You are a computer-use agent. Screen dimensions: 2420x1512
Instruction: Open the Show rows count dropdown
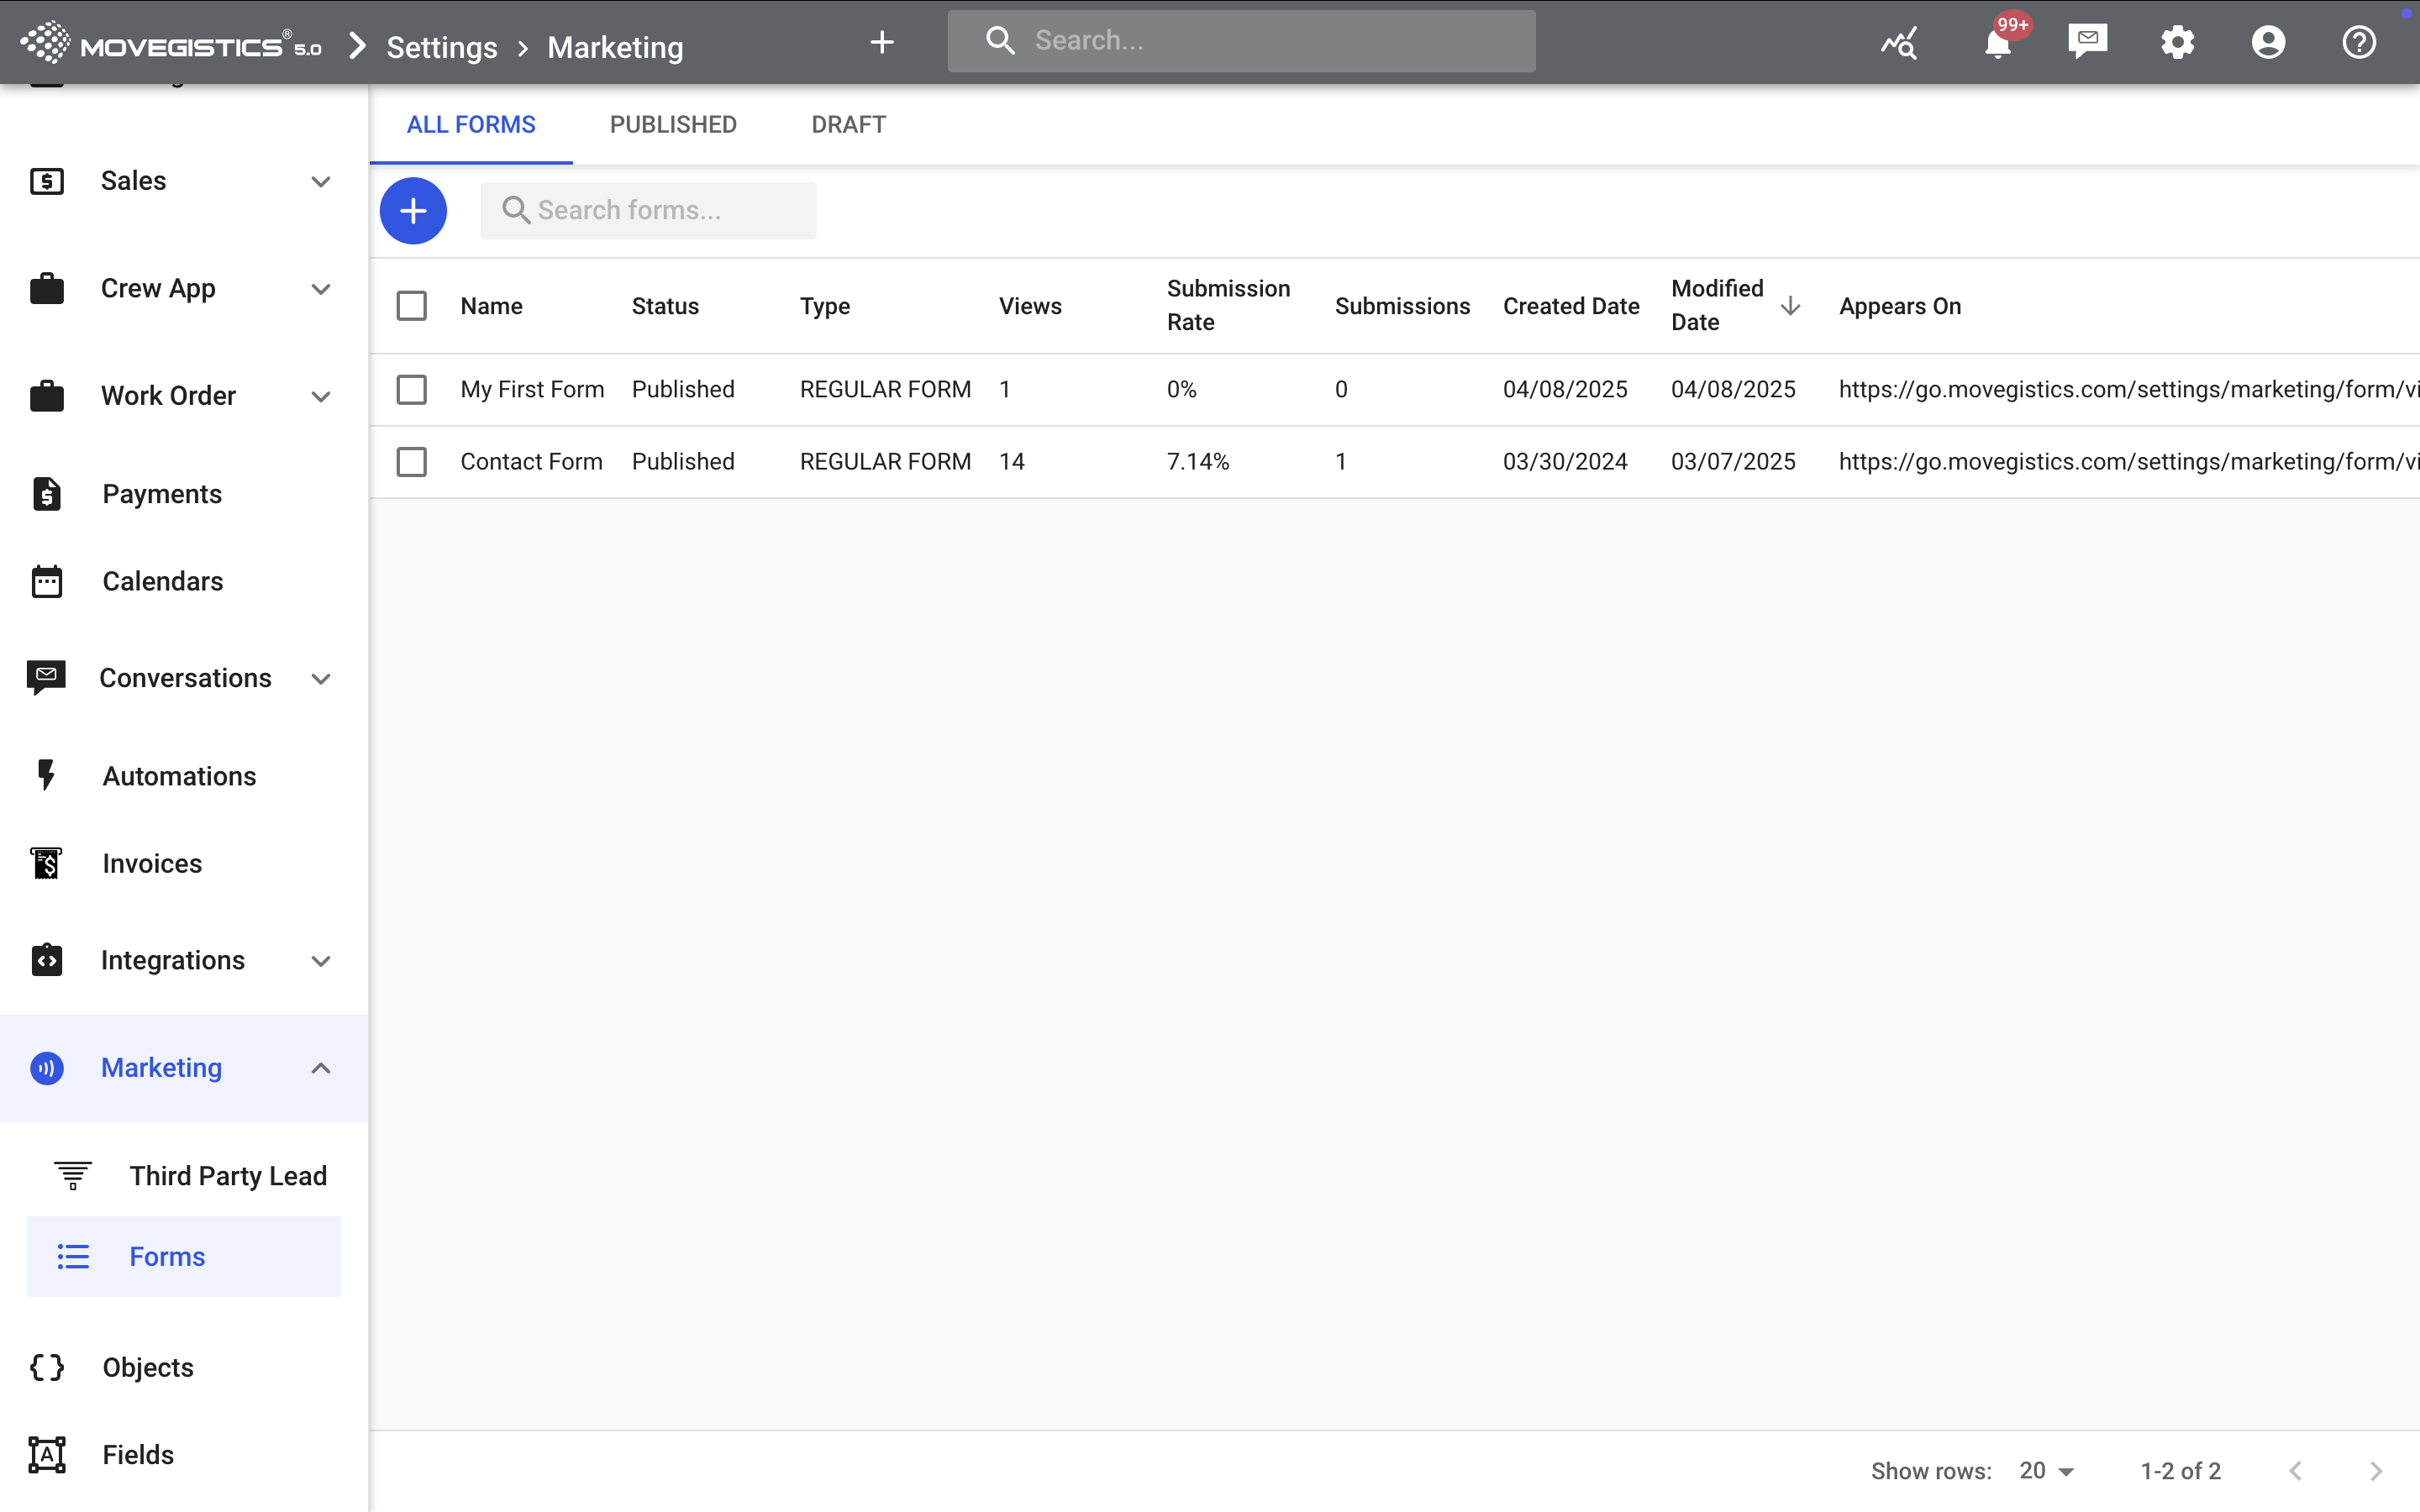pos(2046,1471)
